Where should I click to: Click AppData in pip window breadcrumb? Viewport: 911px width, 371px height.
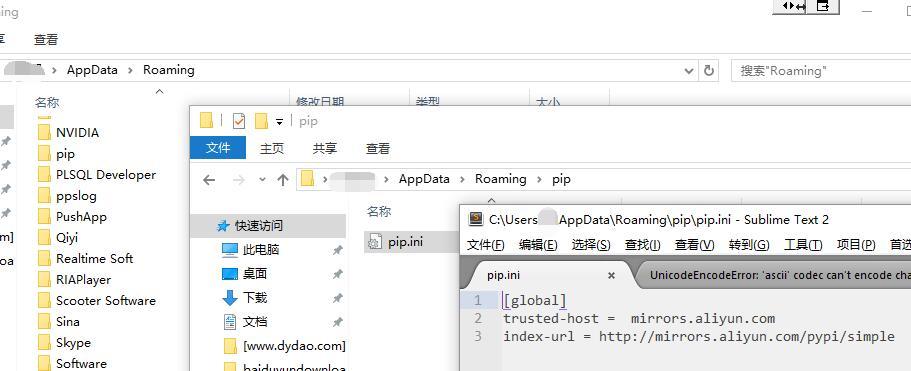(424, 179)
